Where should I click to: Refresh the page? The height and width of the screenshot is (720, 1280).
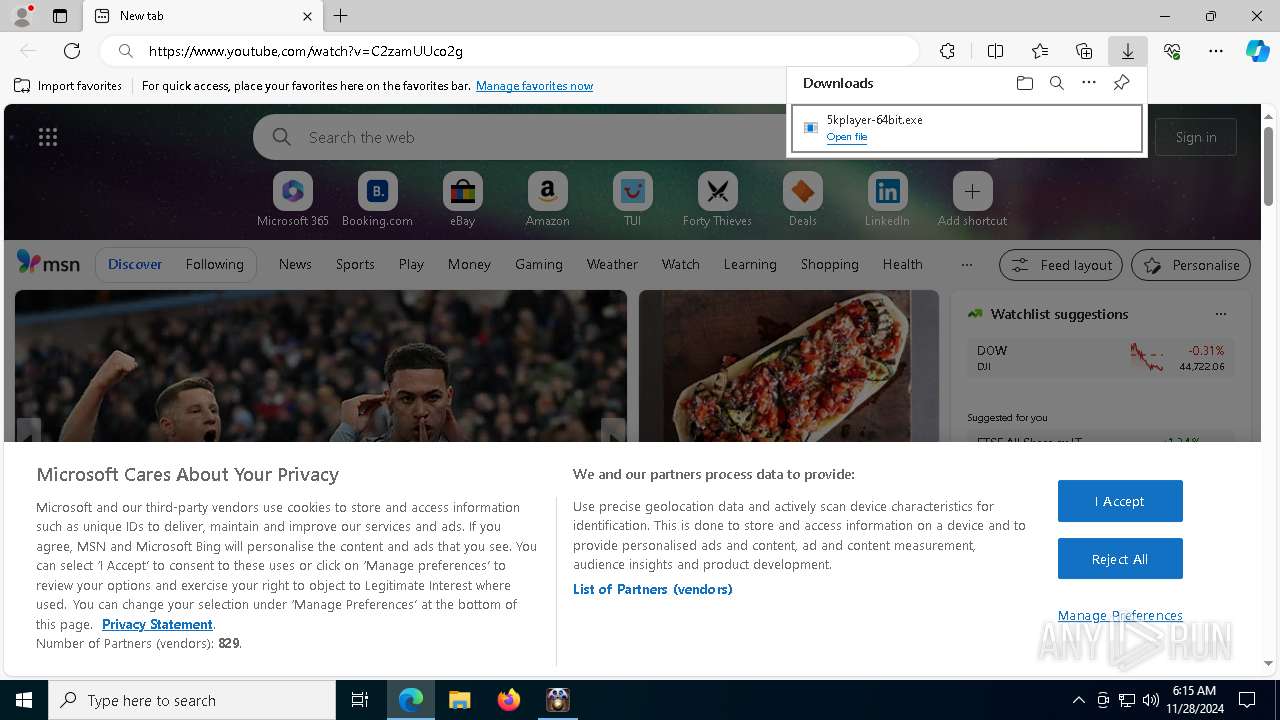pyautogui.click(x=72, y=51)
